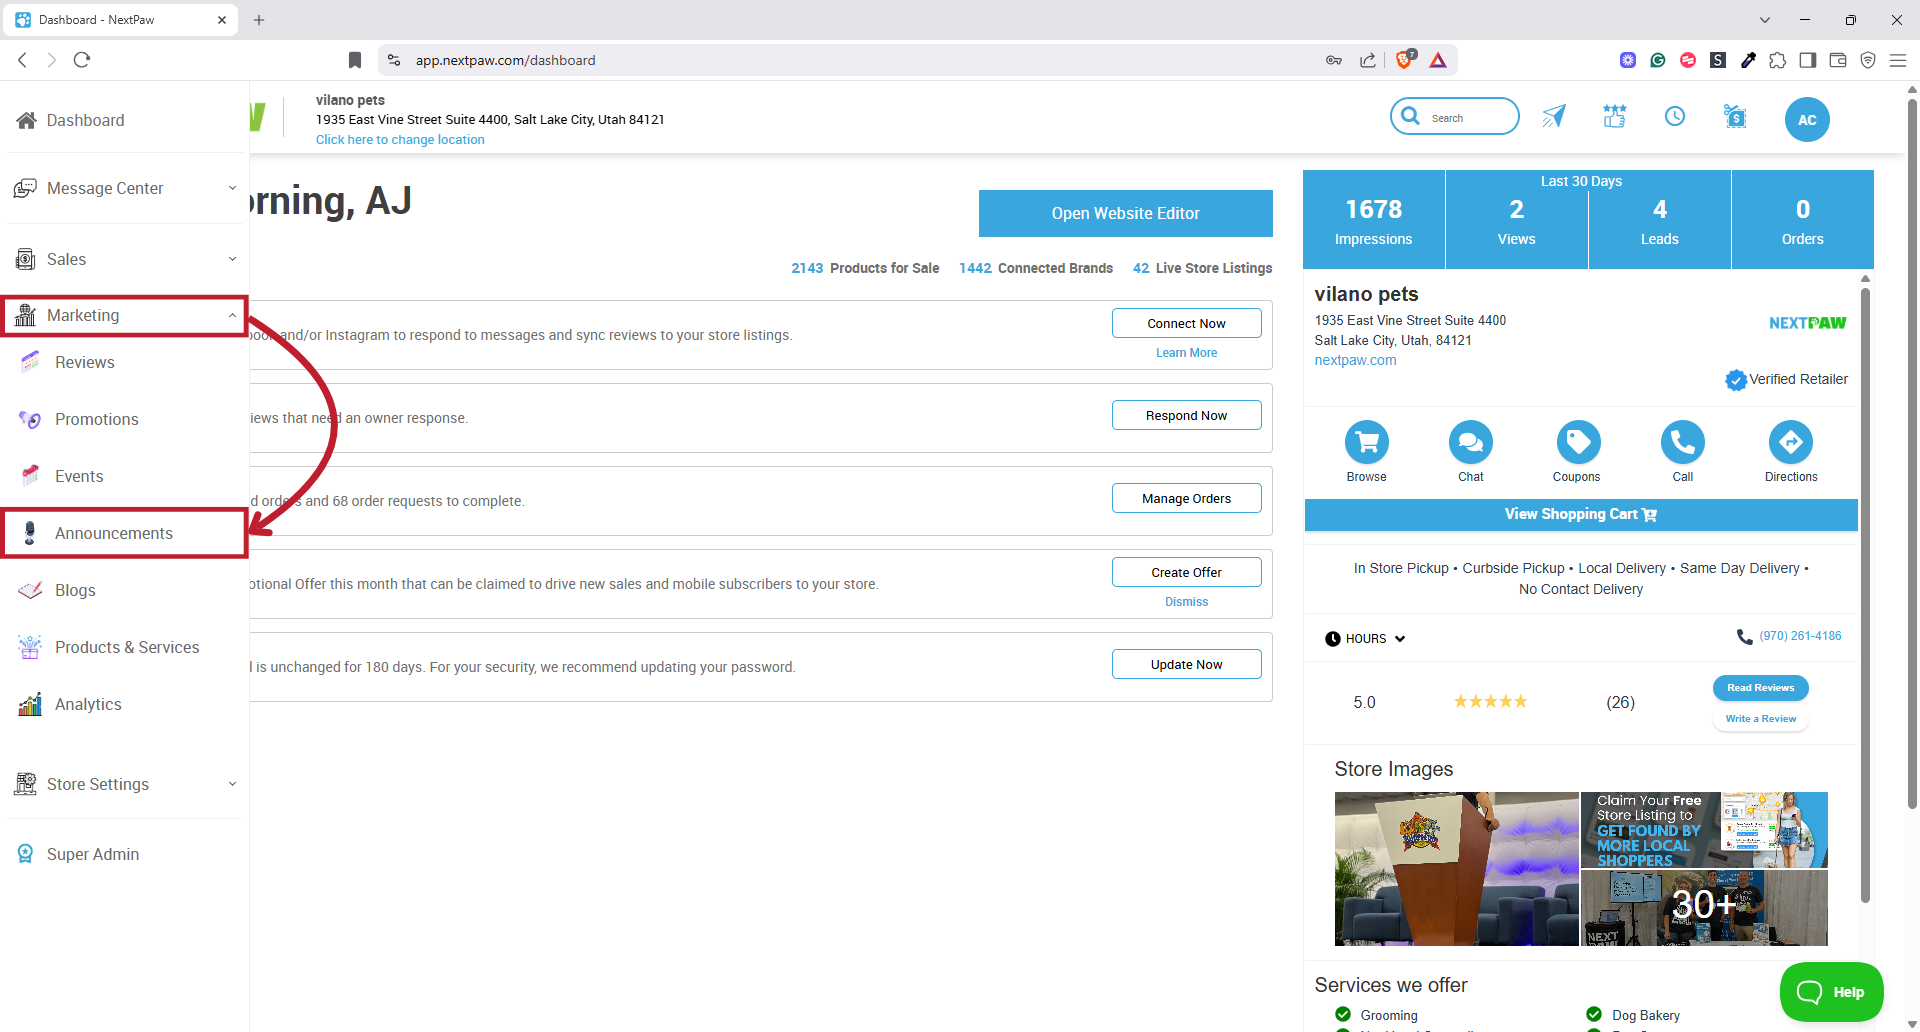1920x1032 pixels.
Task: Open the green Help chat widget
Action: pos(1831,992)
